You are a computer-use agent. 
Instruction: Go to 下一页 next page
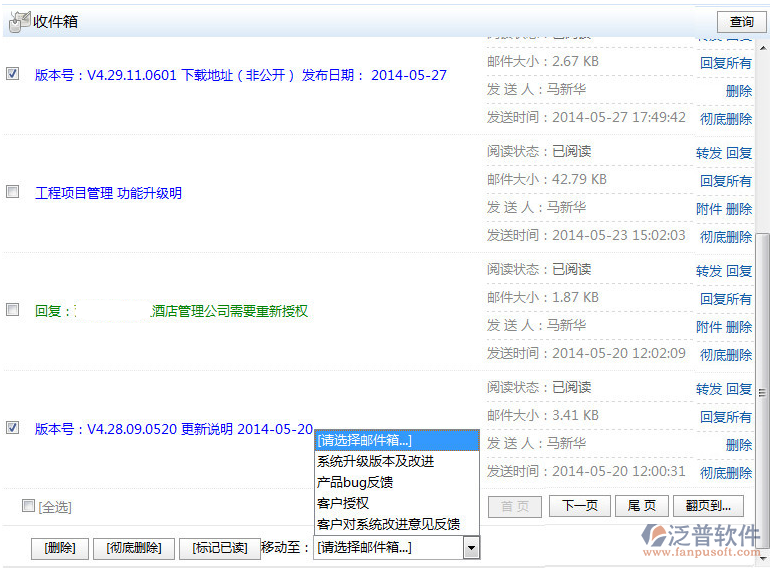point(579,506)
